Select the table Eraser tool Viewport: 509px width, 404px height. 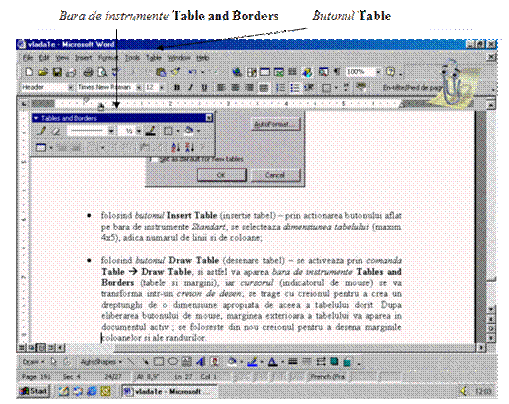coord(56,131)
